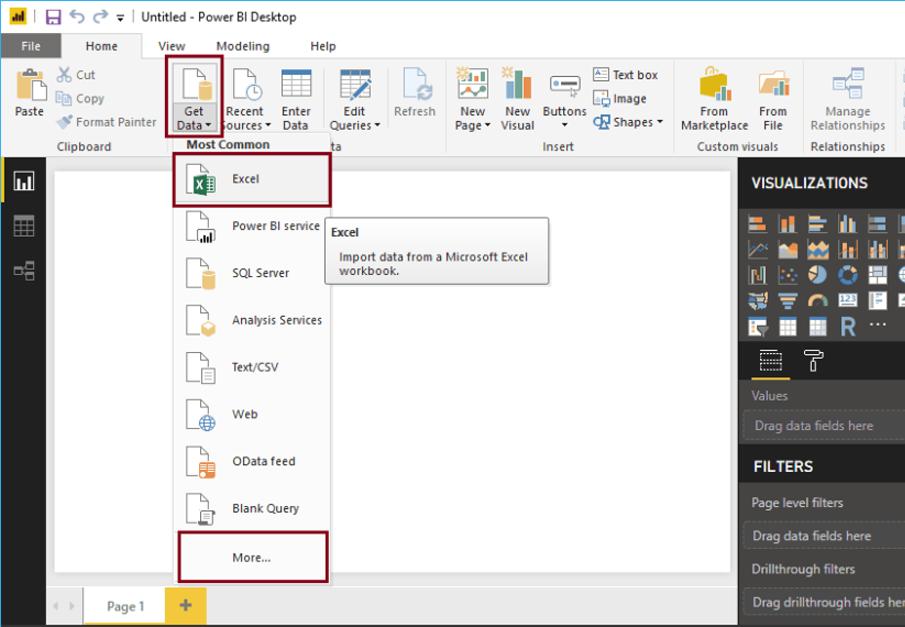The height and width of the screenshot is (627, 905).
Task: Select the line chart visual
Action: [x=758, y=249]
